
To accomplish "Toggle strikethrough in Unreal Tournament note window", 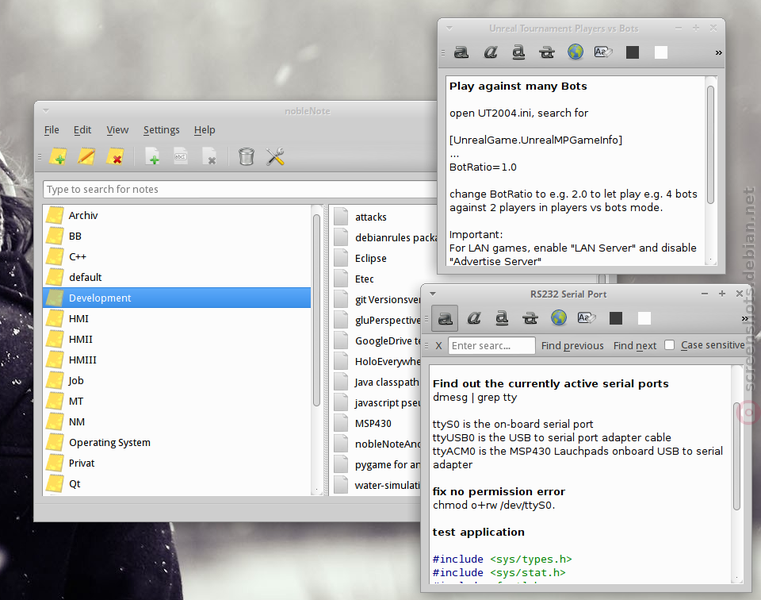I will (x=546, y=52).
